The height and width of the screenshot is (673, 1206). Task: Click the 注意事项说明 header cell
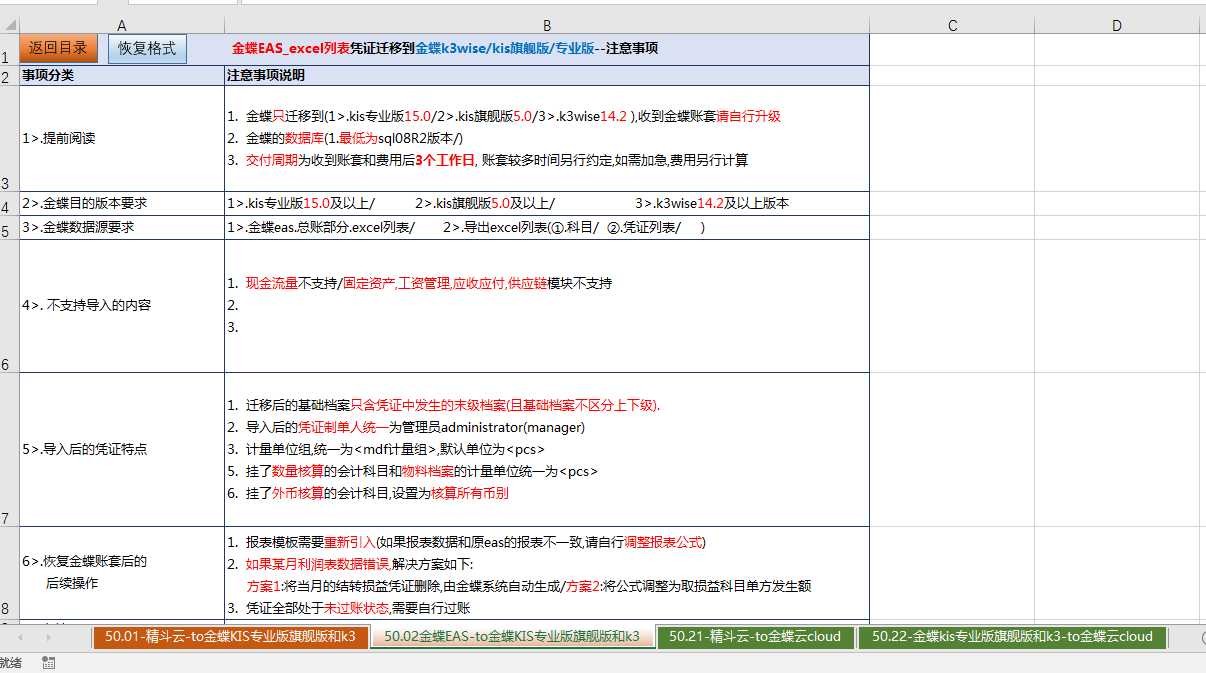(547, 76)
